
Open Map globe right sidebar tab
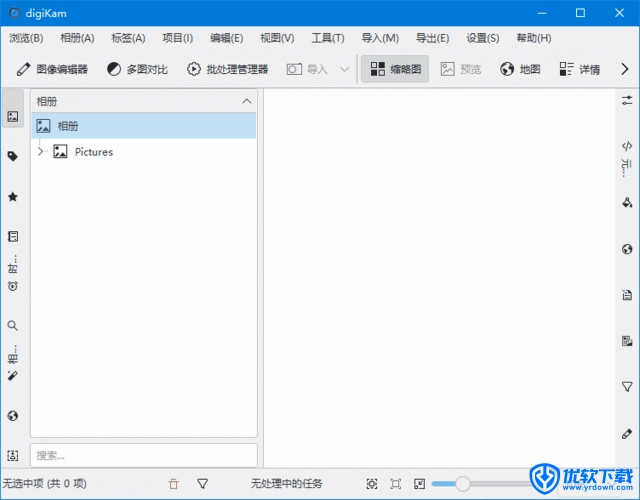point(627,249)
